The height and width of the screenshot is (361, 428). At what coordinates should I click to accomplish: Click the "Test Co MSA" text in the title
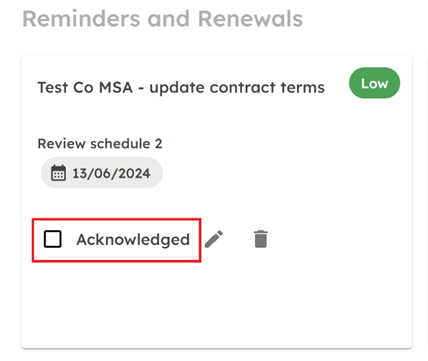pyautogui.click(x=85, y=88)
